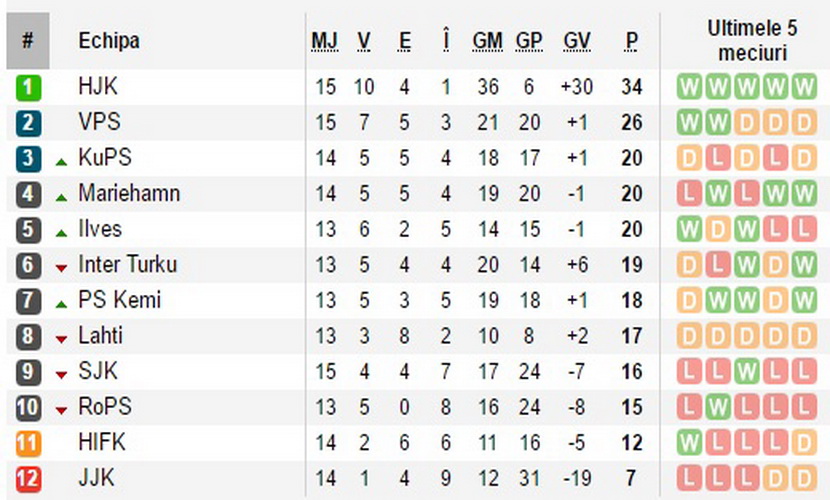Click the blue position 2 badge for VPS
Viewport: 830px width, 500px height.
[28, 123]
